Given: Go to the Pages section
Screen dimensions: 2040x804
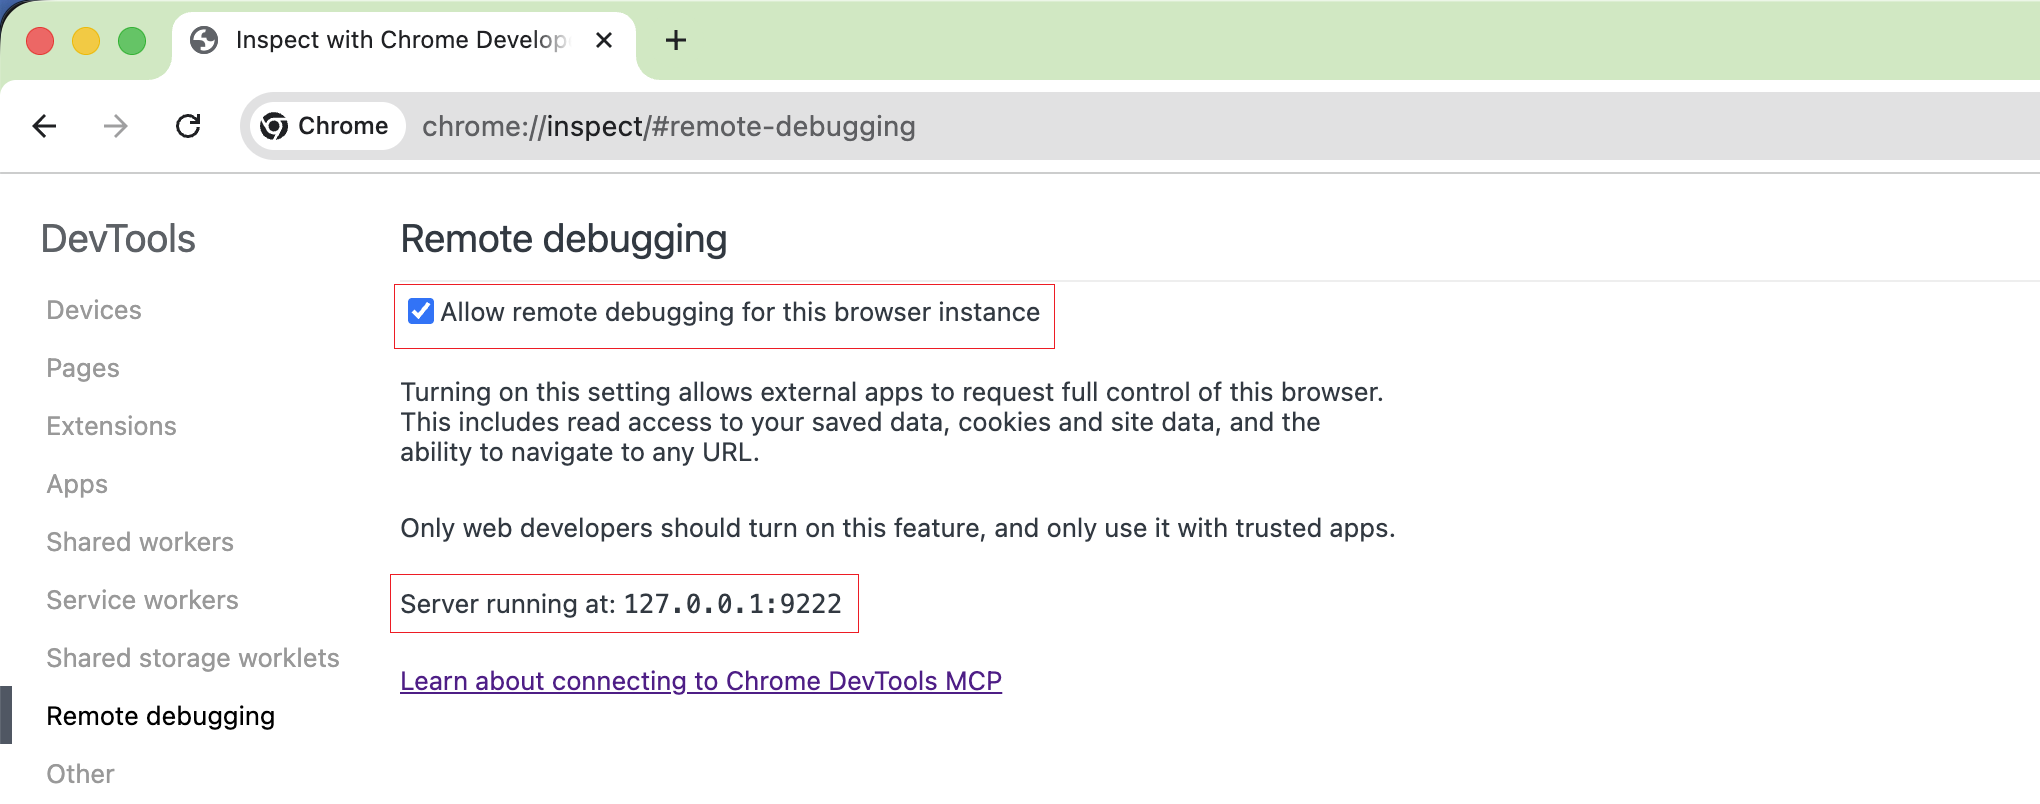Looking at the screenshot, I should click(83, 368).
